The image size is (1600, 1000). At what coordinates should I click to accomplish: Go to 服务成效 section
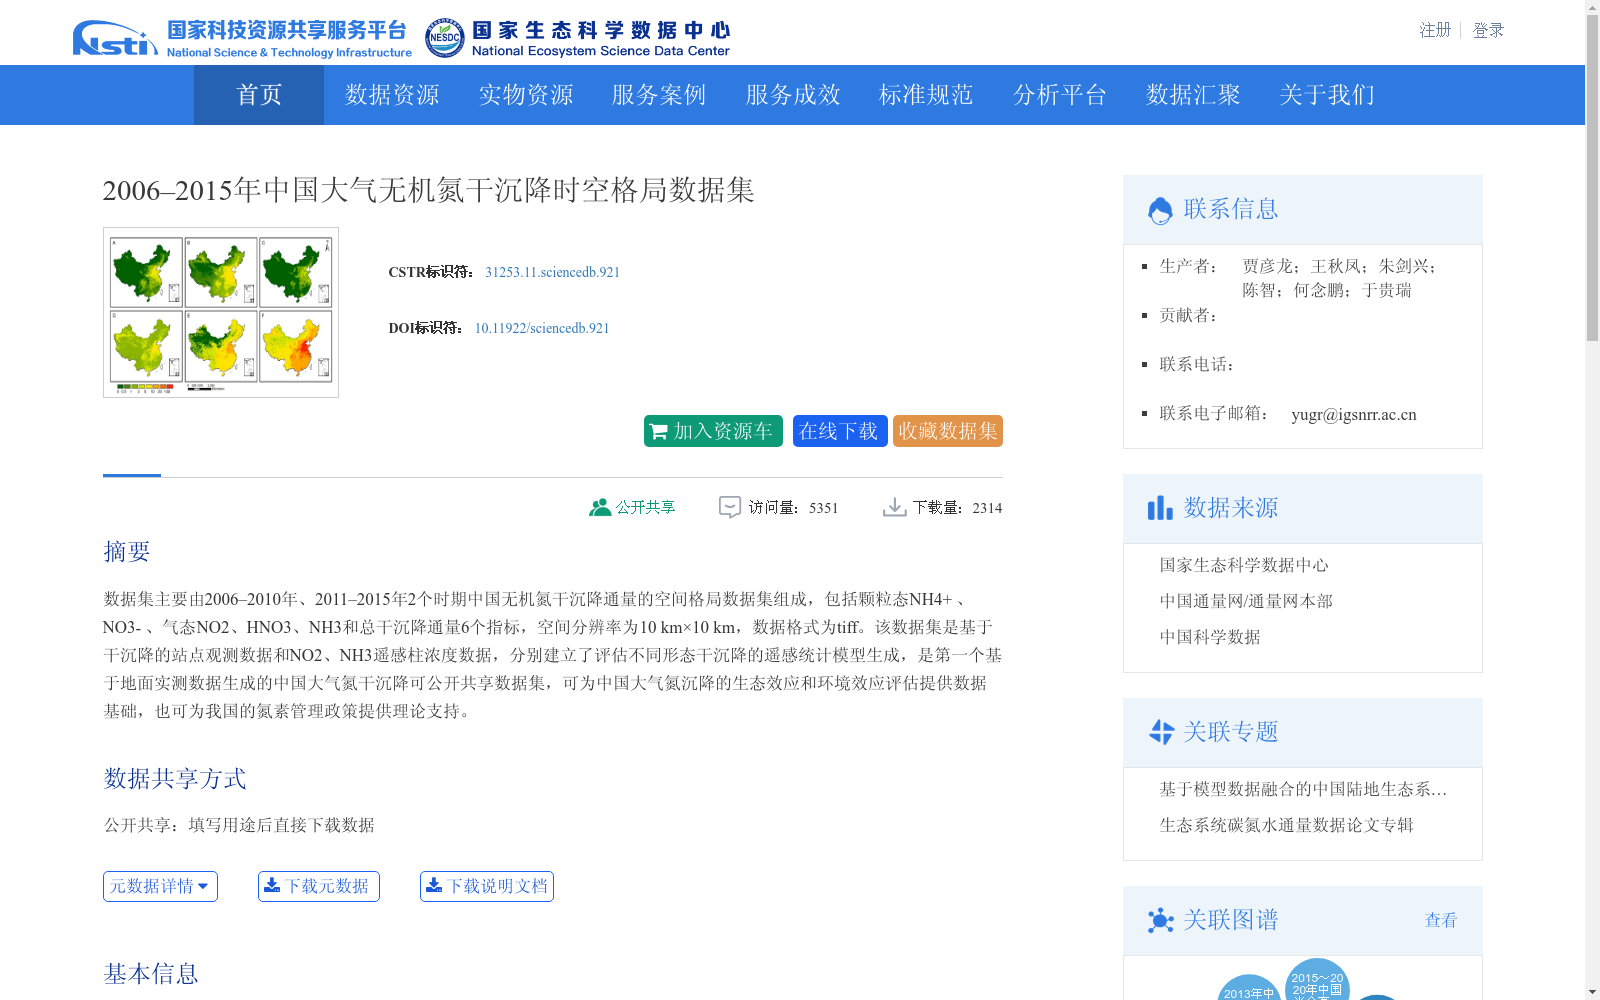pos(793,95)
